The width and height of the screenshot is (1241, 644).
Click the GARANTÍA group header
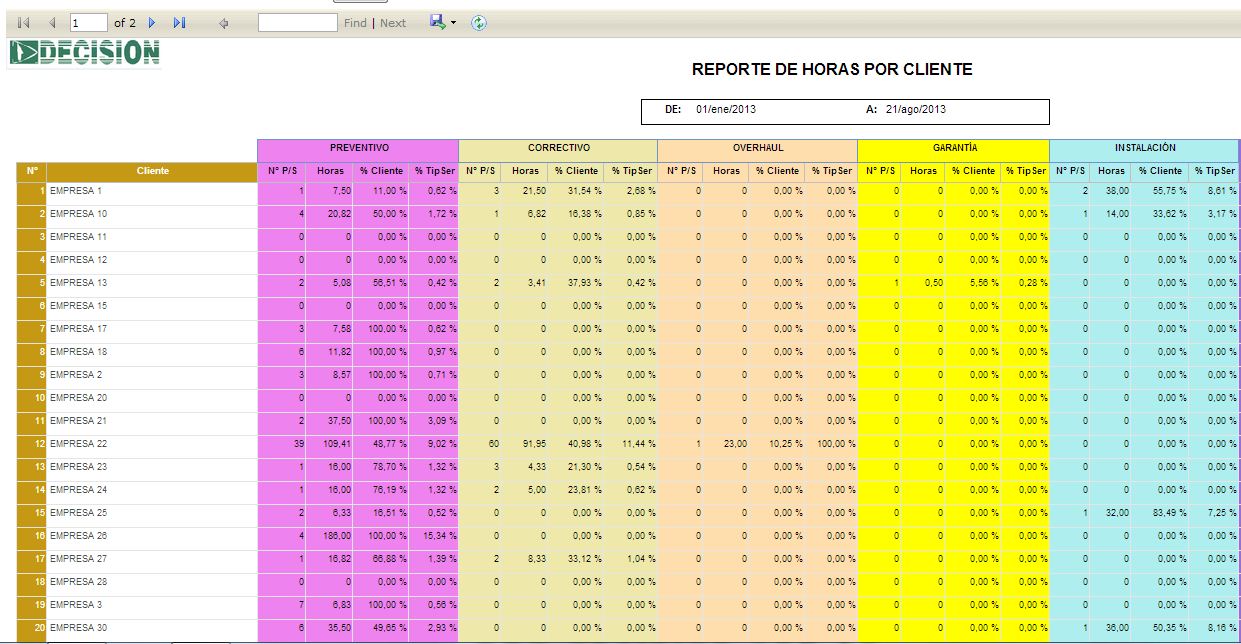click(954, 149)
